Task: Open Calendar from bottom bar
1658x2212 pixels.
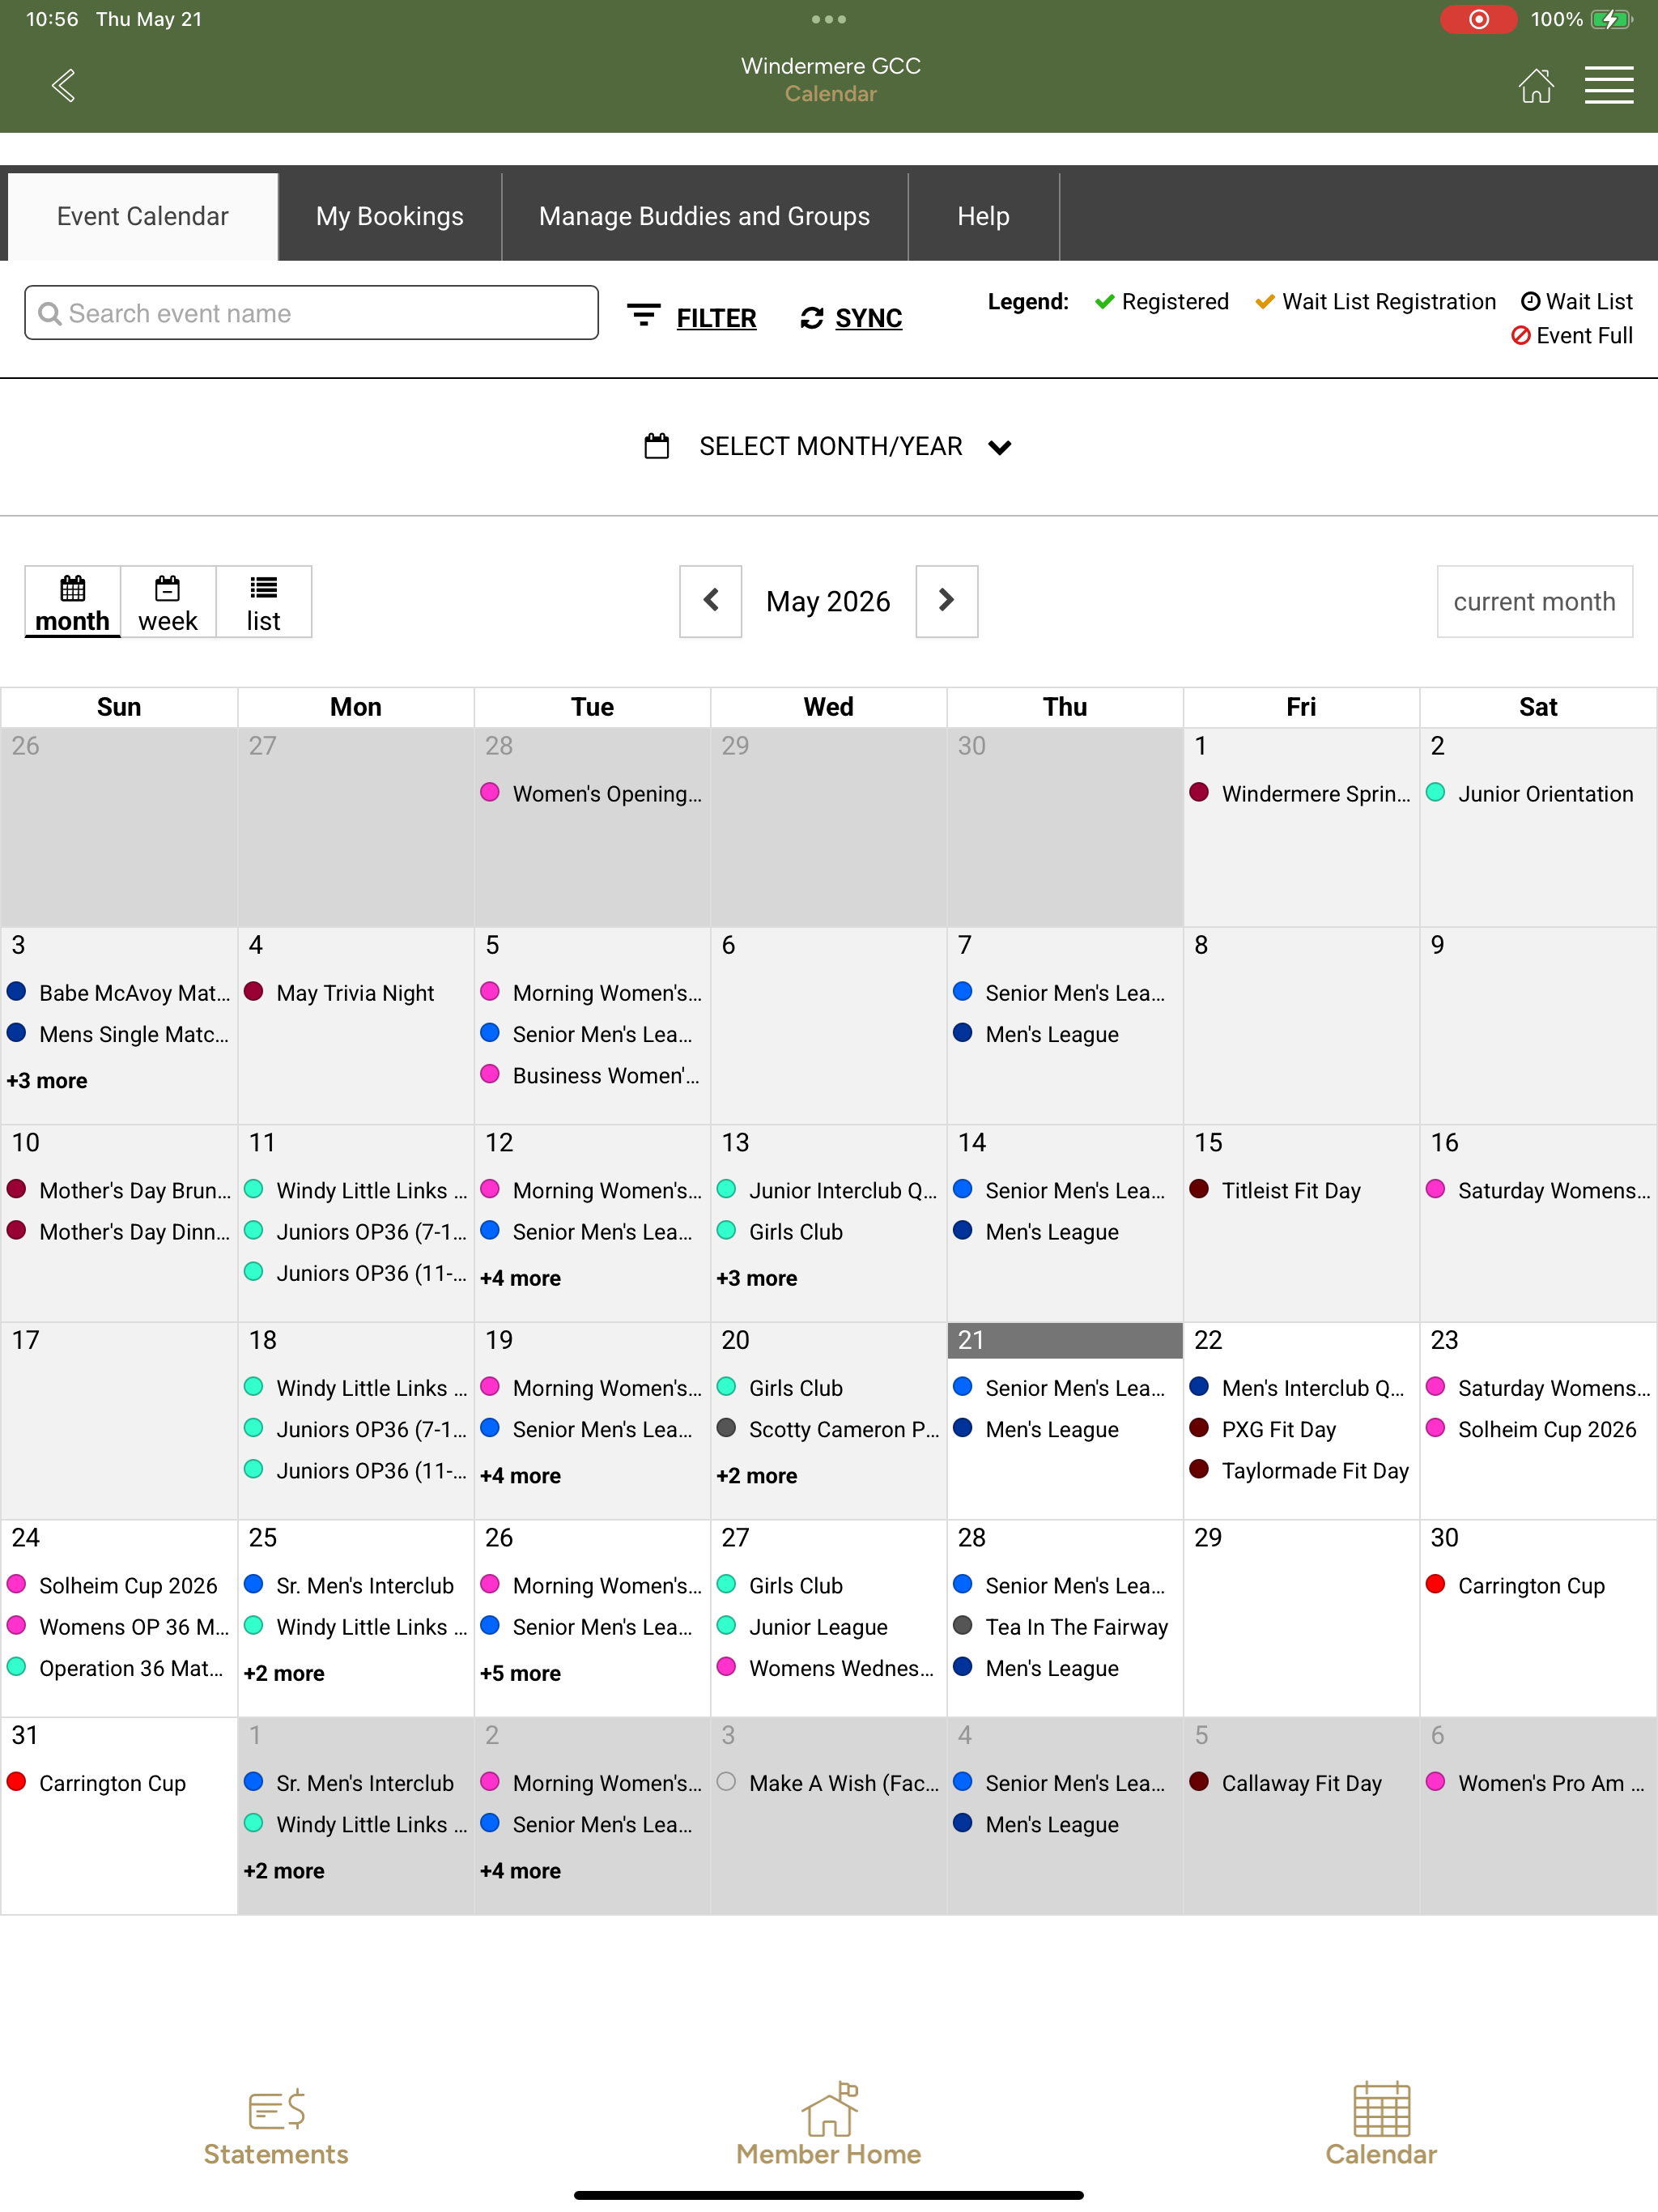Action: tap(1381, 2125)
